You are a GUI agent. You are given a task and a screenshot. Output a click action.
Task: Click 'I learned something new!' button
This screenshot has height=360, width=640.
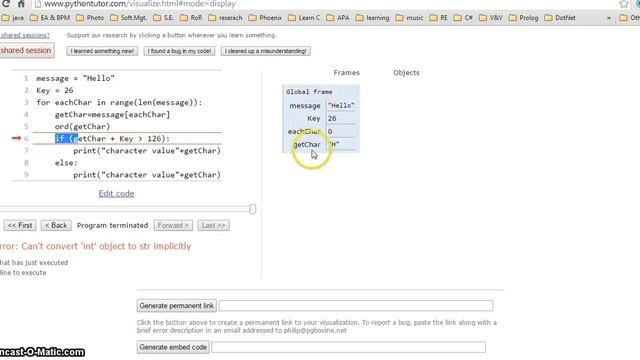click(102, 51)
